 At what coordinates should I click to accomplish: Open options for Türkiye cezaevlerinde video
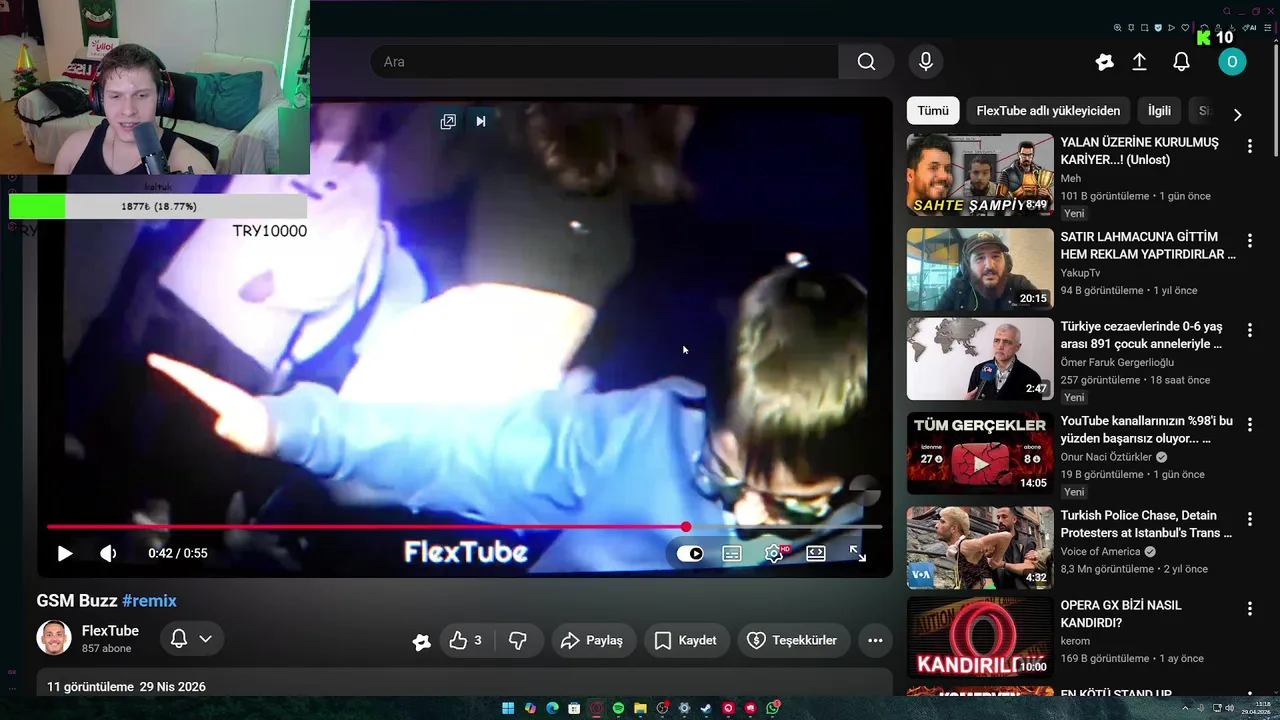pos(1249,331)
